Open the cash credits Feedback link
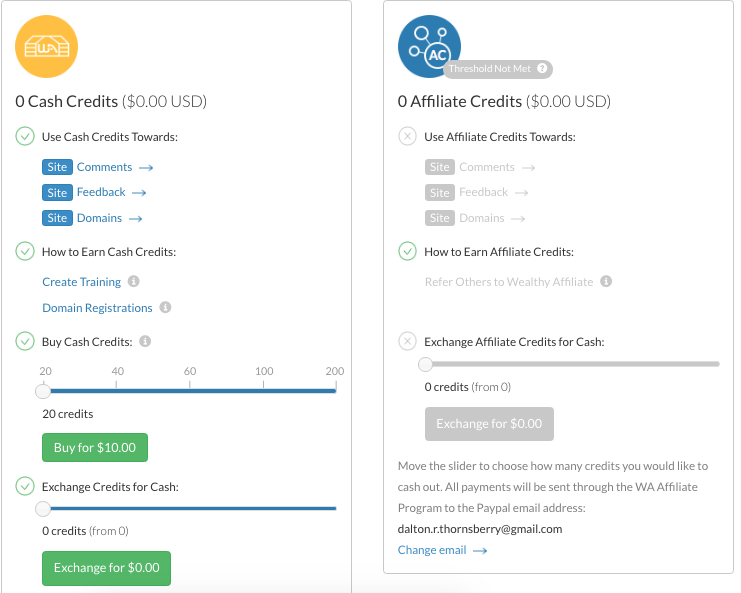This screenshot has width=741, height=593. point(101,192)
